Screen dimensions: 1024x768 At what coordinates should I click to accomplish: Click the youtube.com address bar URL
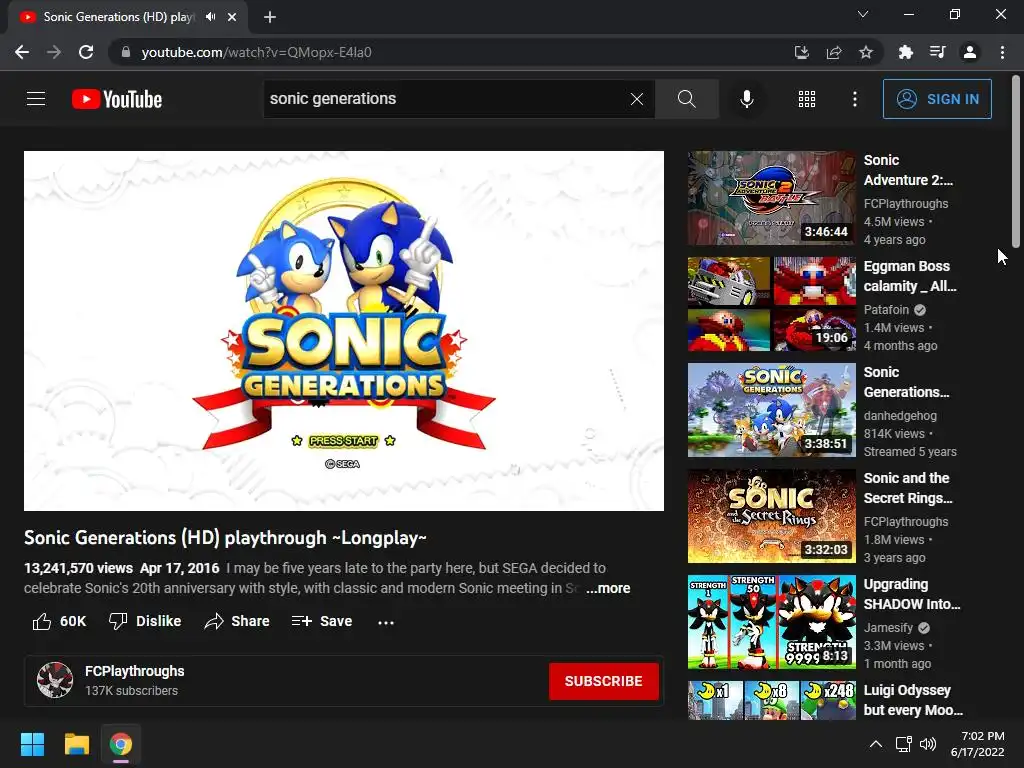click(257, 52)
